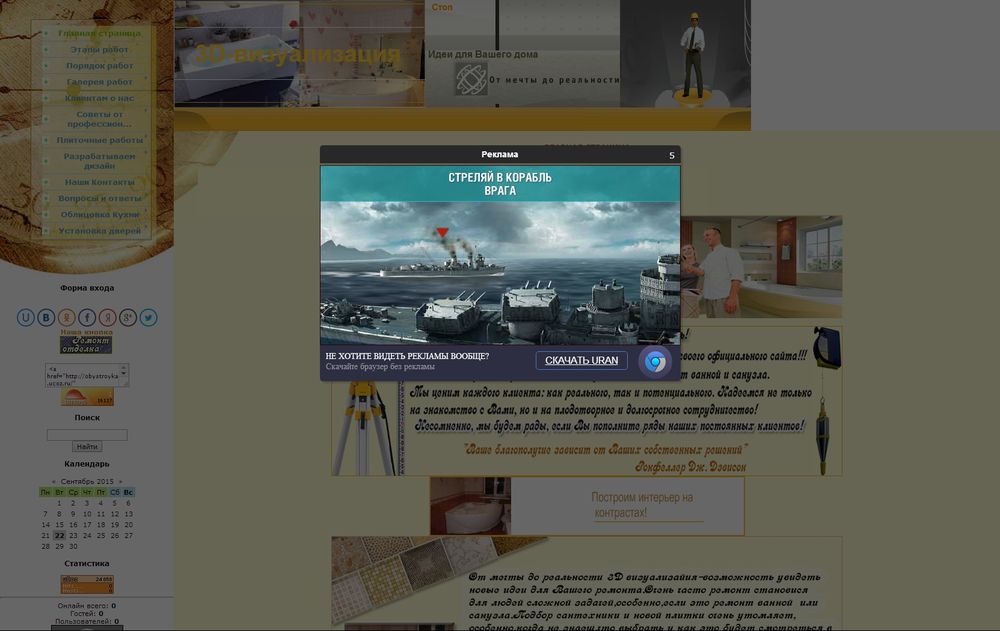Image resolution: width=1000 pixels, height=631 pixels.
Task: Click the corner bathtub thumbnail image
Action: pos(470,506)
